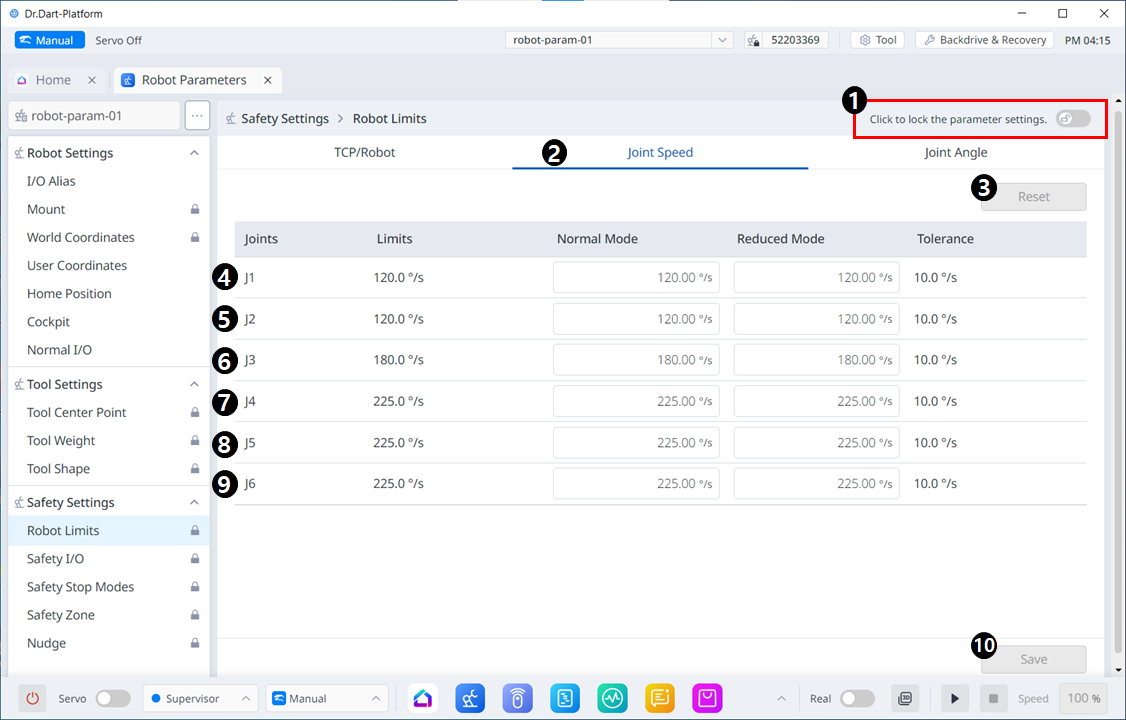Screen dimensions: 1126x720
Task: Toggle the Real mode switch
Action: click(857, 698)
